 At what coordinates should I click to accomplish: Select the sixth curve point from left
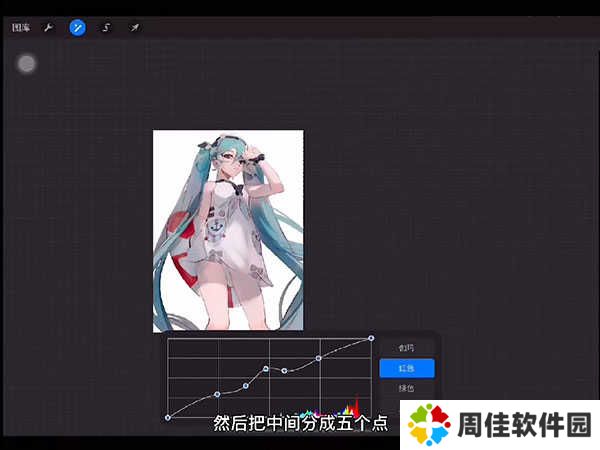(x=319, y=357)
